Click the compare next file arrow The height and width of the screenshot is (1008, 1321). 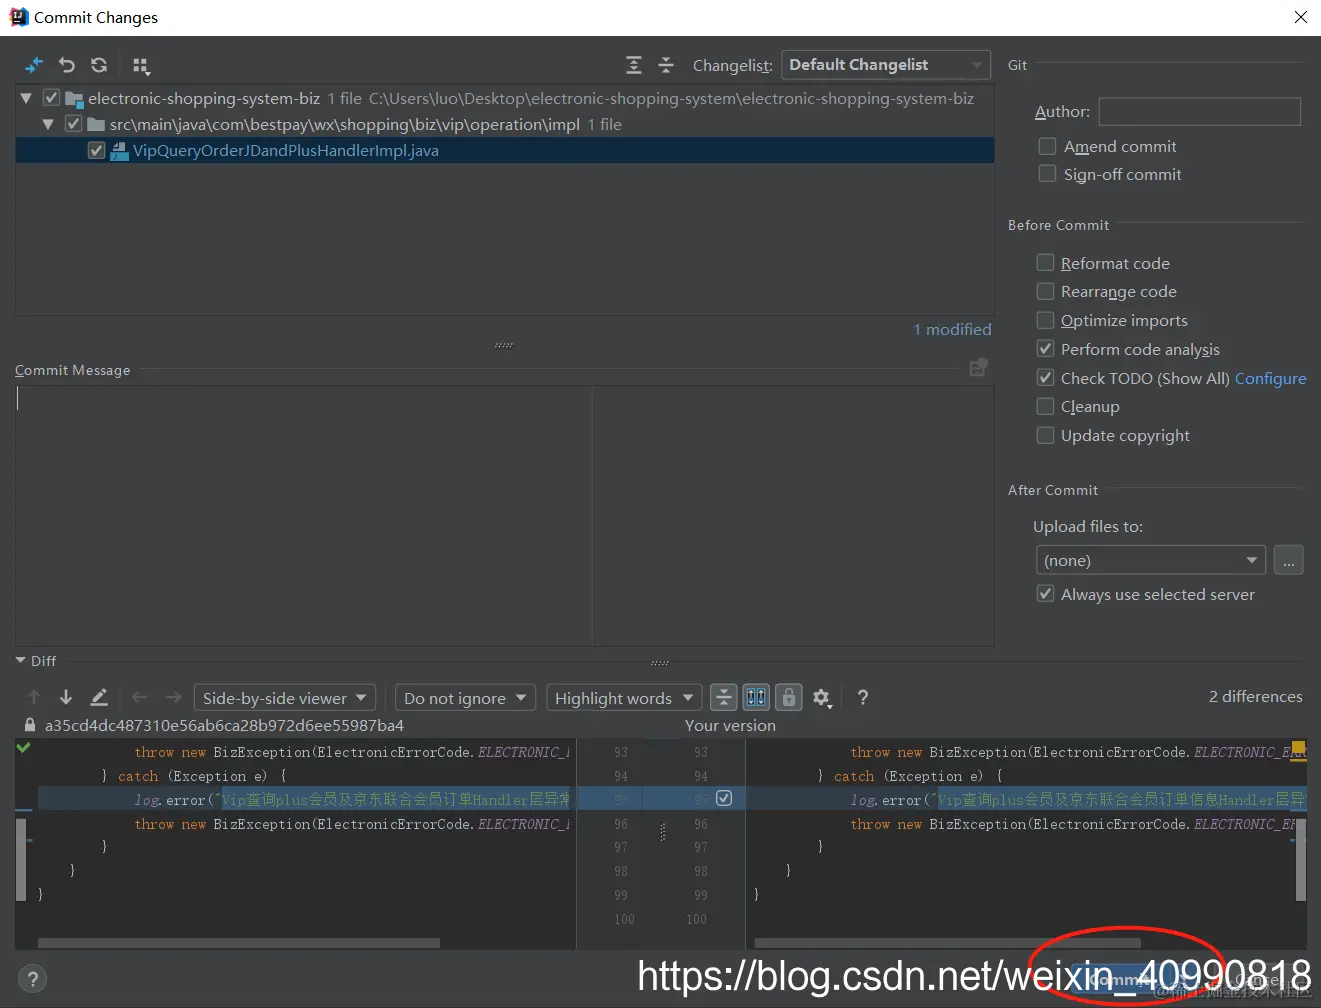click(x=173, y=697)
